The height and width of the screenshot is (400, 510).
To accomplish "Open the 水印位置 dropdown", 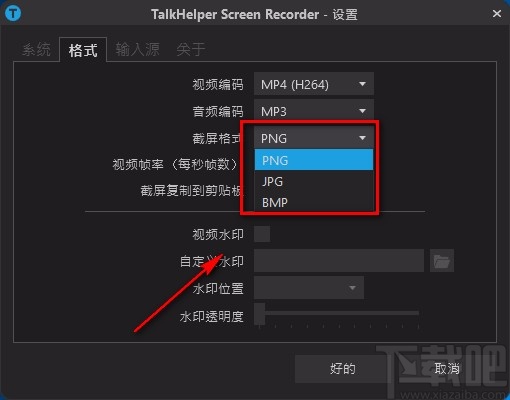I will (309, 287).
